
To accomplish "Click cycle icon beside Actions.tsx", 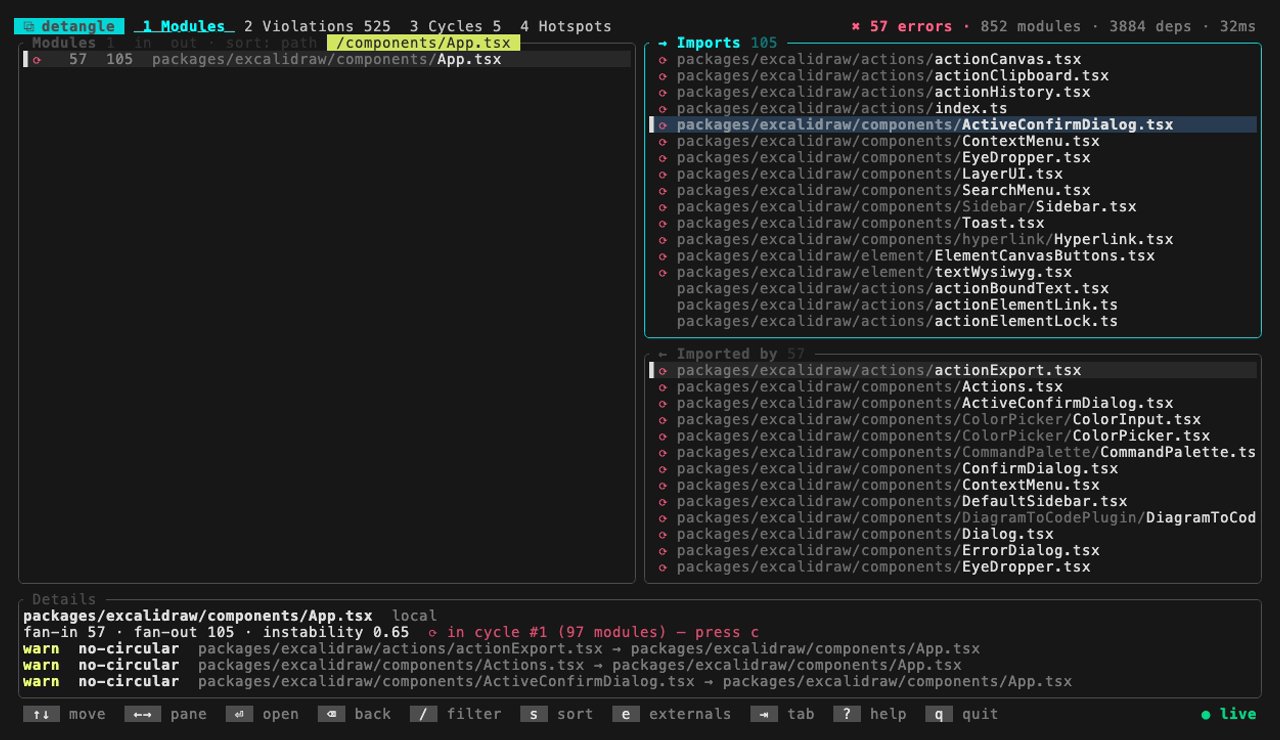I will pyautogui.click(x=662, y=387).
